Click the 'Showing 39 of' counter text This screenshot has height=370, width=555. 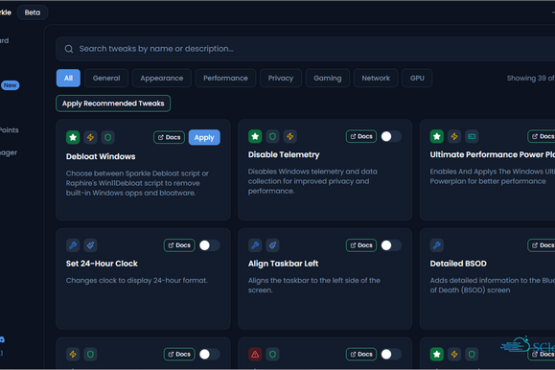530,78
